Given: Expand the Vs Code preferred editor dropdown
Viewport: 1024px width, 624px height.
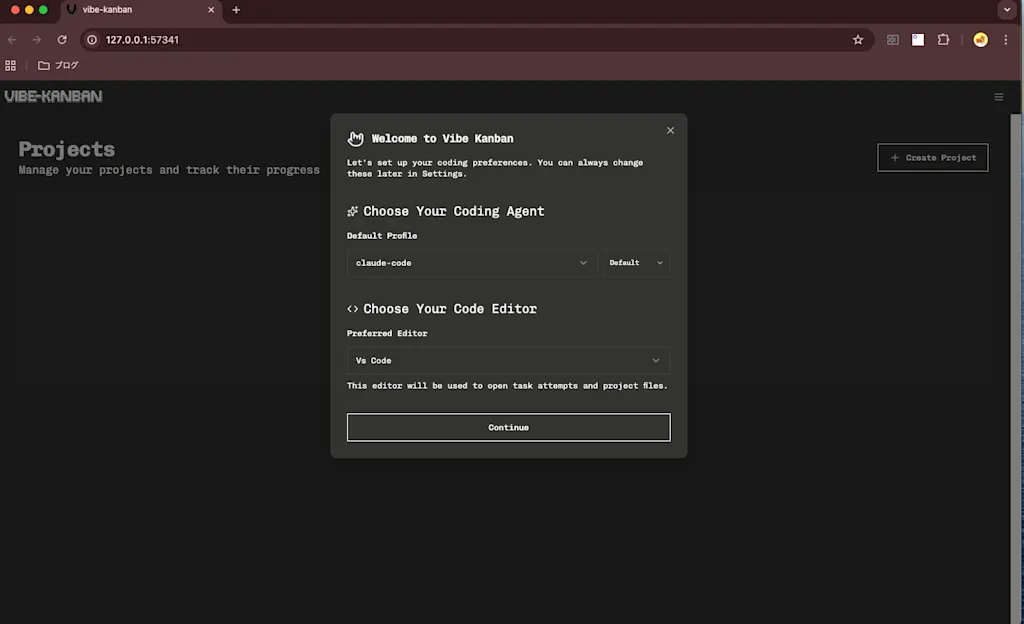Looking at the screenshot, I should 508,360.
